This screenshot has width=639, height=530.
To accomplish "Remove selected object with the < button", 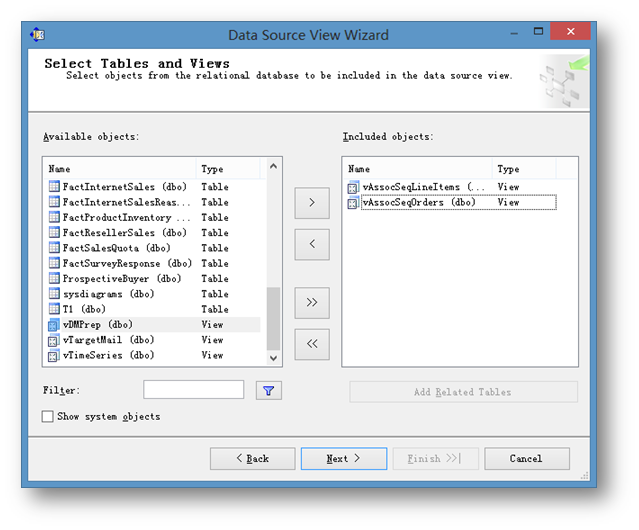I will click(x=312, y=244).
